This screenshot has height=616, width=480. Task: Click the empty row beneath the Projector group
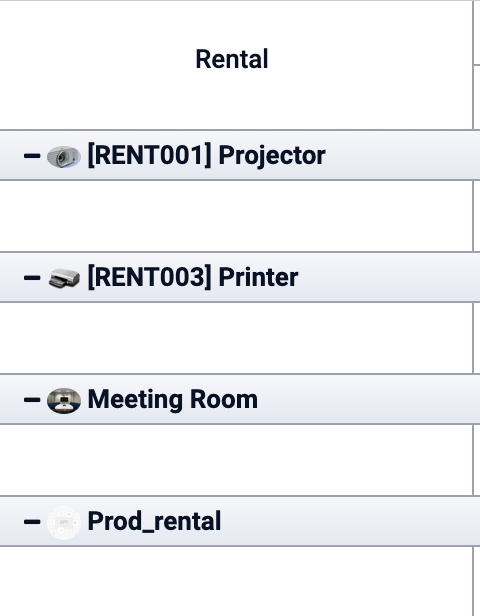236,216
